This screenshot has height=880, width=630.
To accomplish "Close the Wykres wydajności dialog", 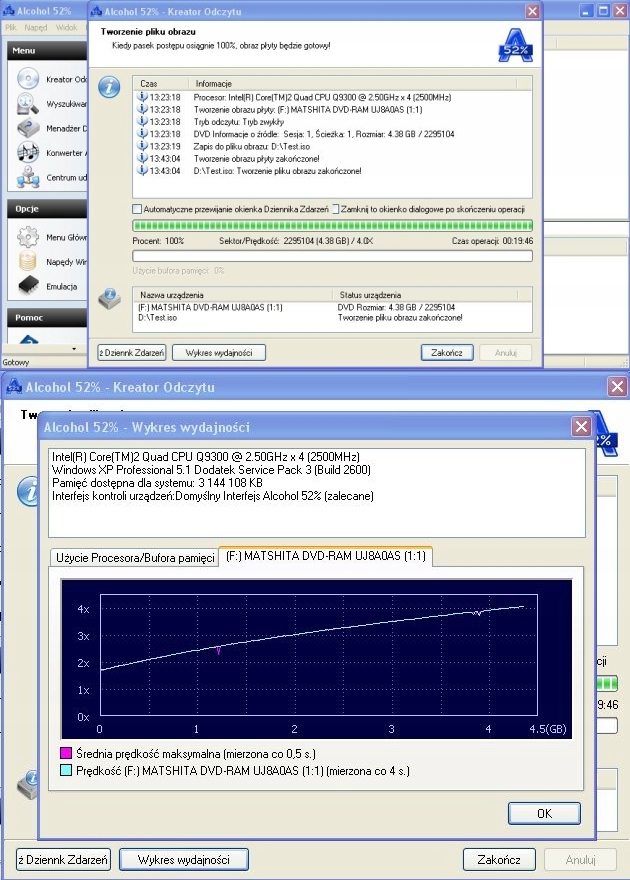I will coord(581,427).
